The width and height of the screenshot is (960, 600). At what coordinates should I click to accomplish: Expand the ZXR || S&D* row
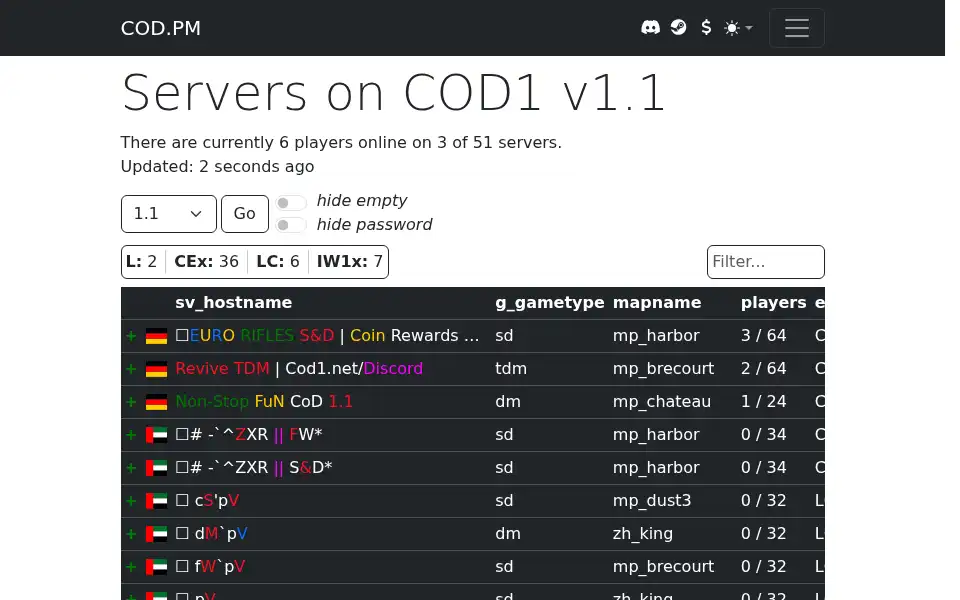[131, 468]
